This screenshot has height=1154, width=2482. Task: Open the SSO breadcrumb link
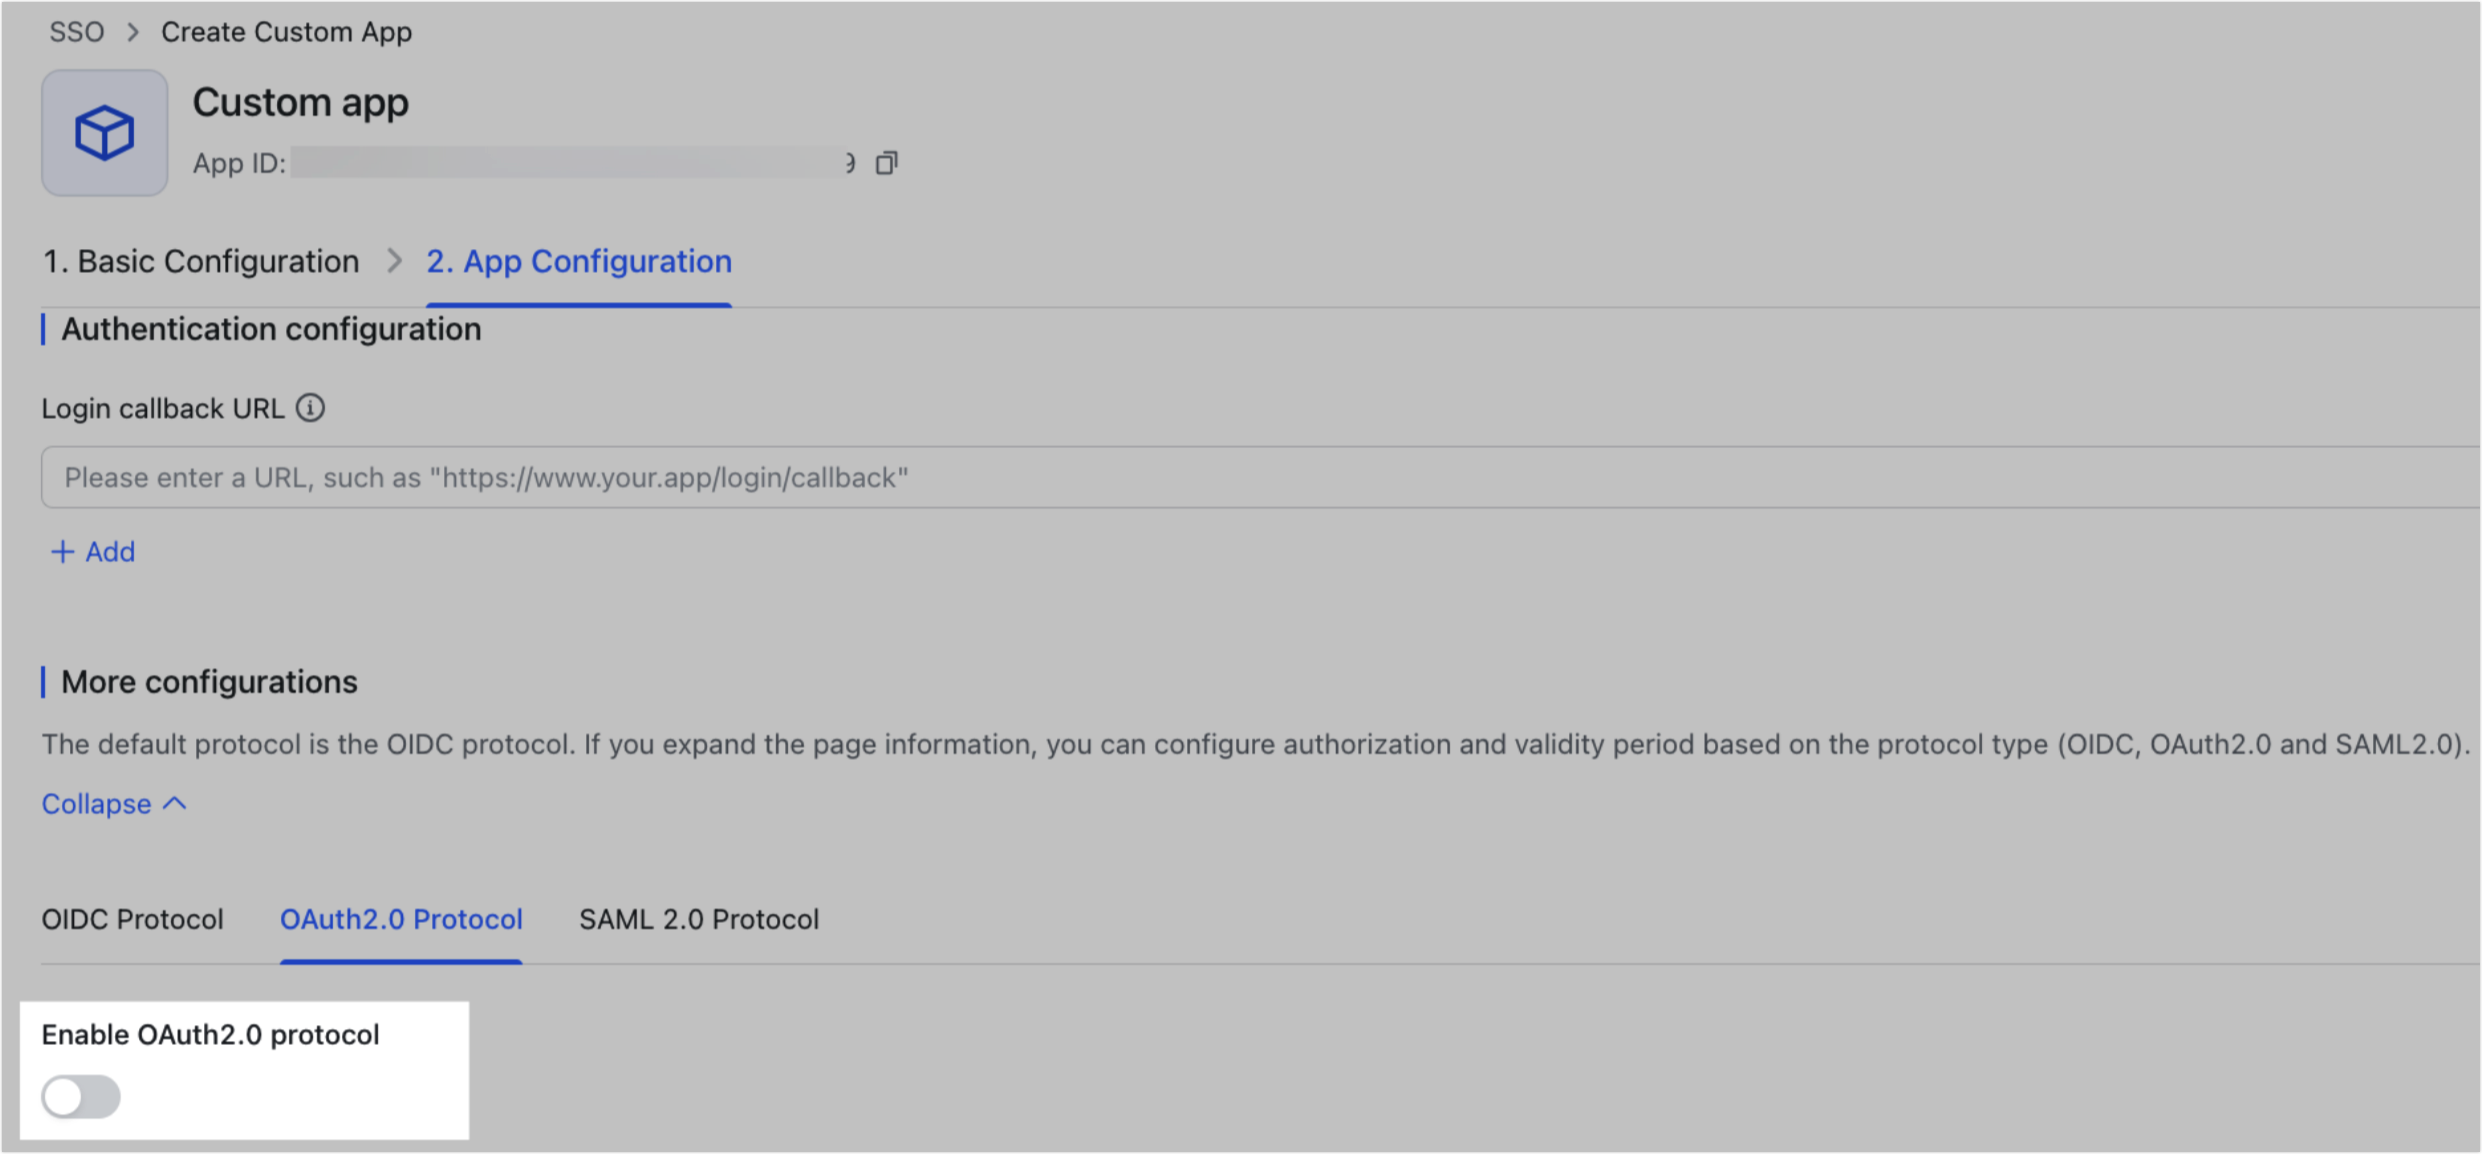click(x=77, y=31)
